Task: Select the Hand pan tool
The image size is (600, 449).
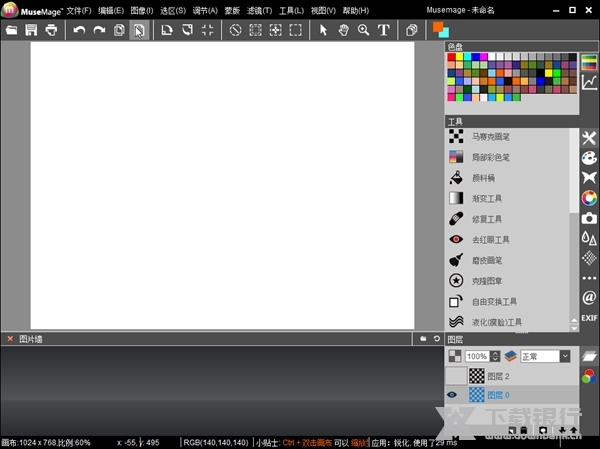Action: tap(343, 30)
